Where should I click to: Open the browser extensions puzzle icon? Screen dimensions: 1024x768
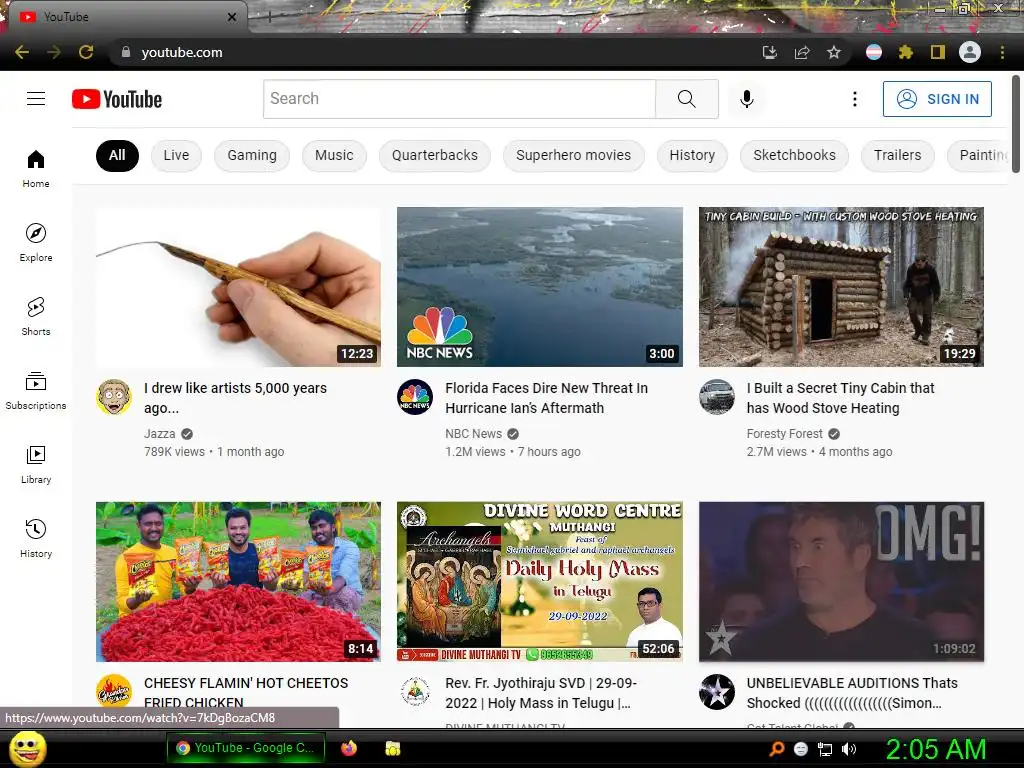(905, 52)
